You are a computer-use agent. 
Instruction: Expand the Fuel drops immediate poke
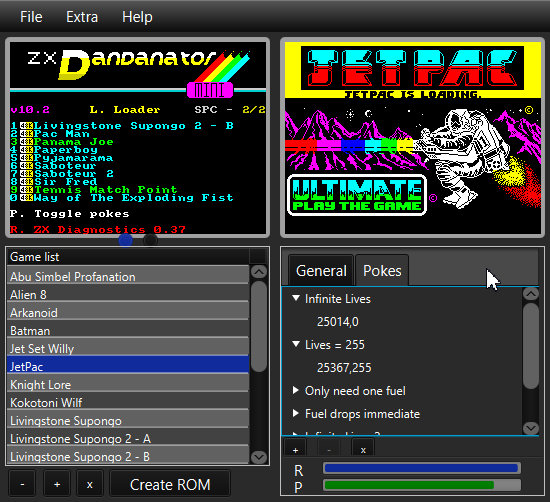pos(296,413)
